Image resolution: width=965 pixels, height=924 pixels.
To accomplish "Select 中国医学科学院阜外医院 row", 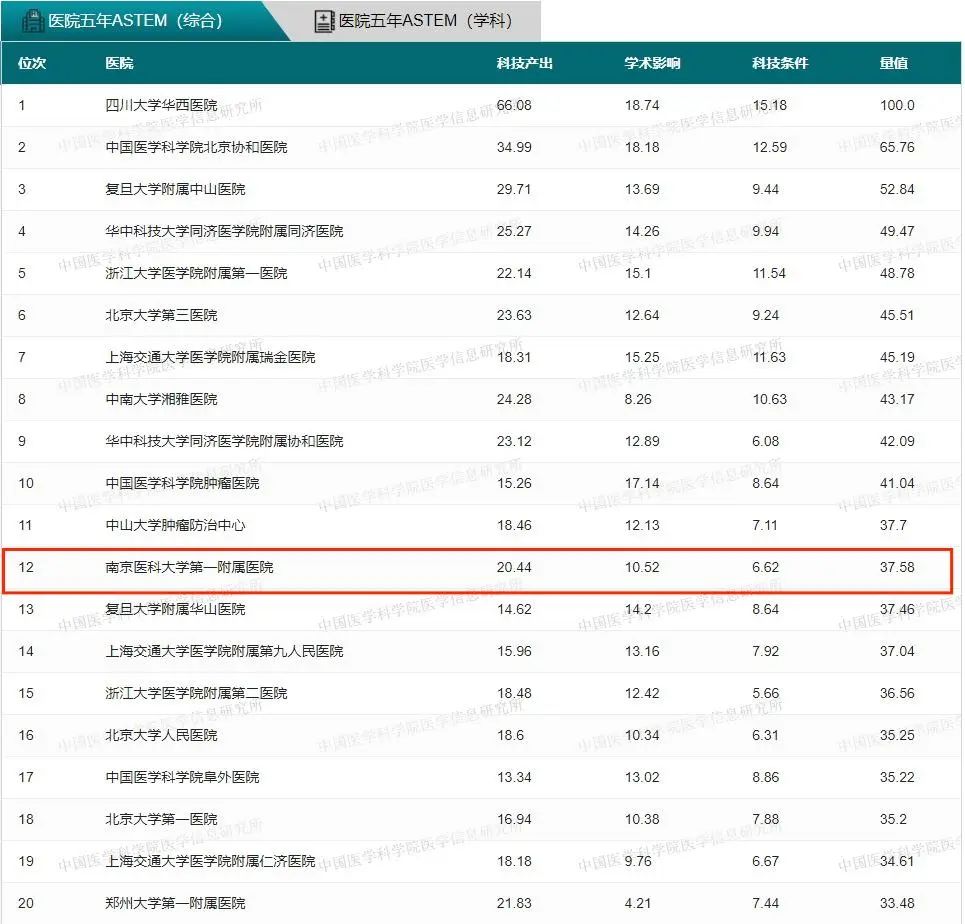I will coord(481,777).
